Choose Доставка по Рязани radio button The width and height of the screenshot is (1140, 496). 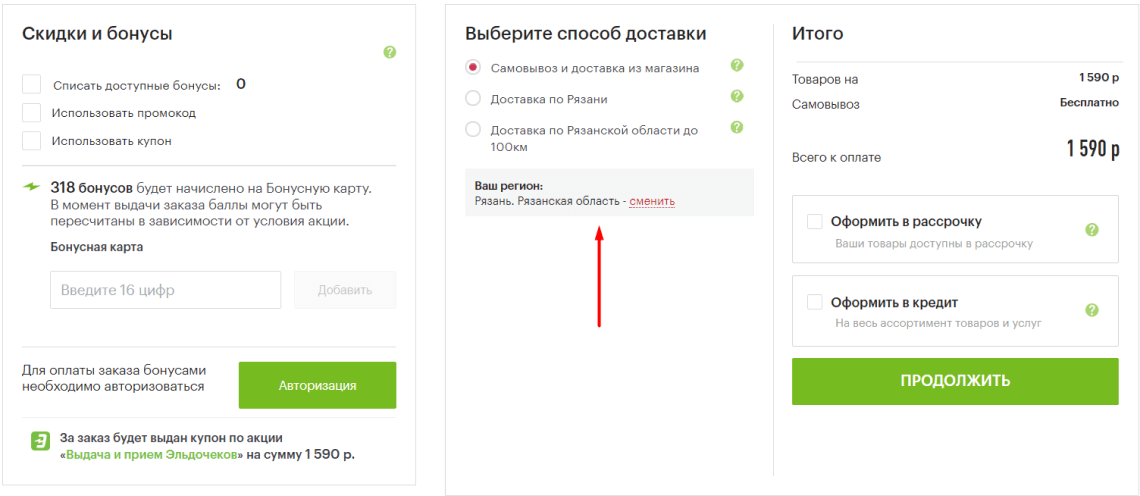pyautogui.click(x=473, y=99)
